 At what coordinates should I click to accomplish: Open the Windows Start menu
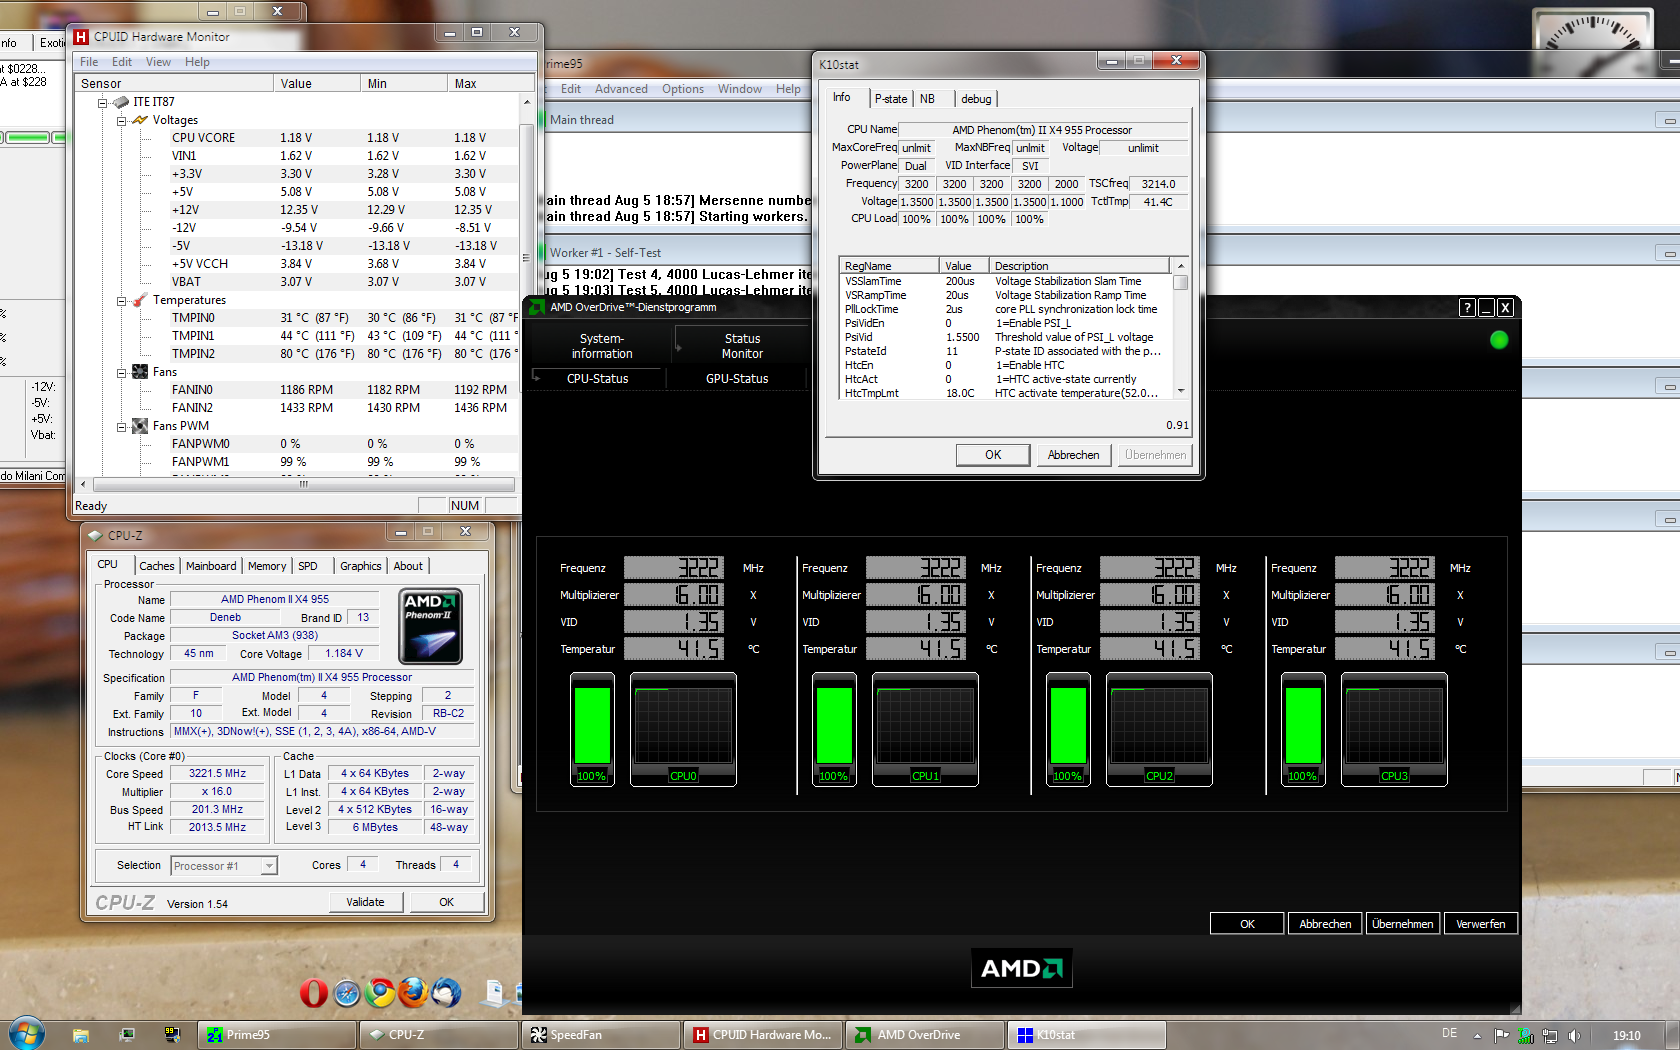tap(27, 1034)
